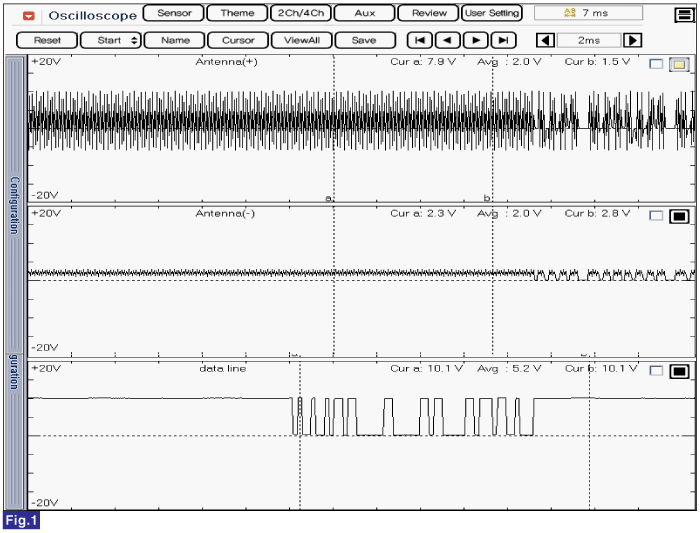Click cursor marker a in Antenna(+) pane
The width and height of the screenshot is (700, 533).
[x=329, y=198]
